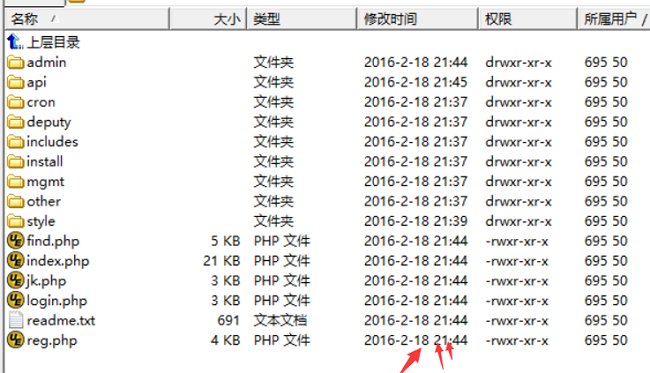Click the 2016-2-18 21:39 date of style
Viewport: 650px width, 373px height.
[x=416, y=221]
